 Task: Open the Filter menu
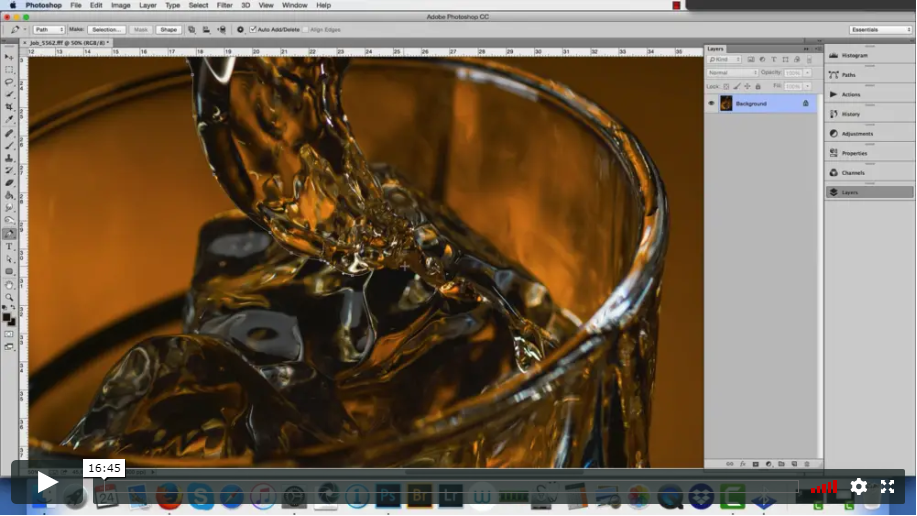[225, 5]
